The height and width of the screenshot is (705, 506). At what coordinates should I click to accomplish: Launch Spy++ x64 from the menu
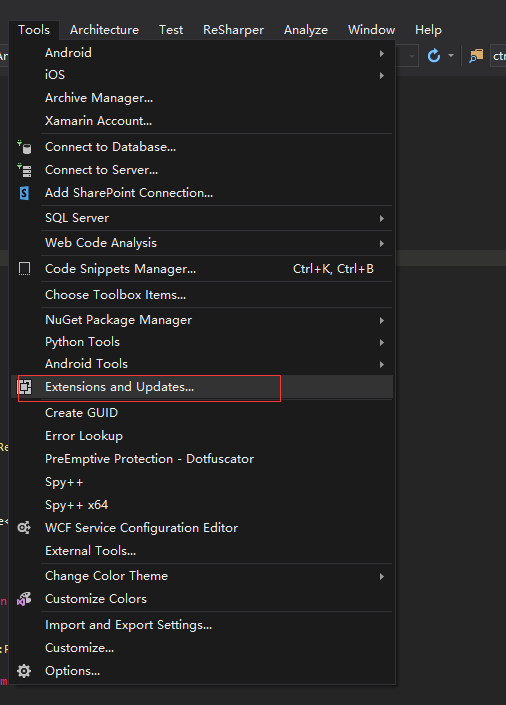[202, 505]
